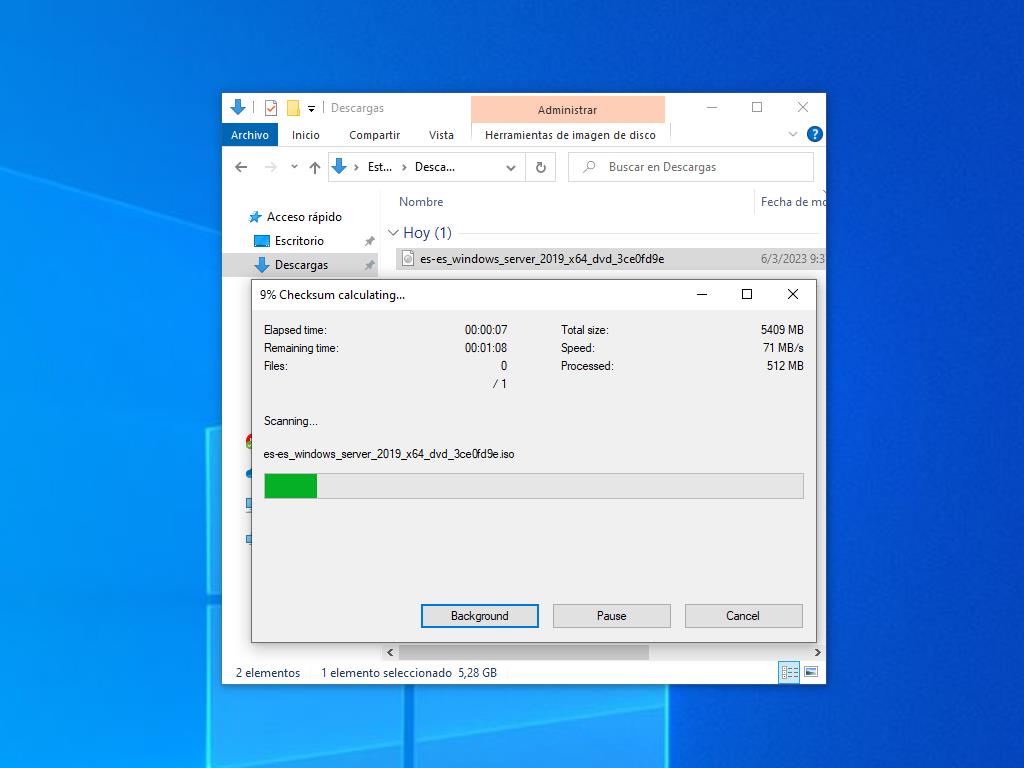Click the green checksum progress bar
1024x768 pixels.
click(x=534, y=486)
